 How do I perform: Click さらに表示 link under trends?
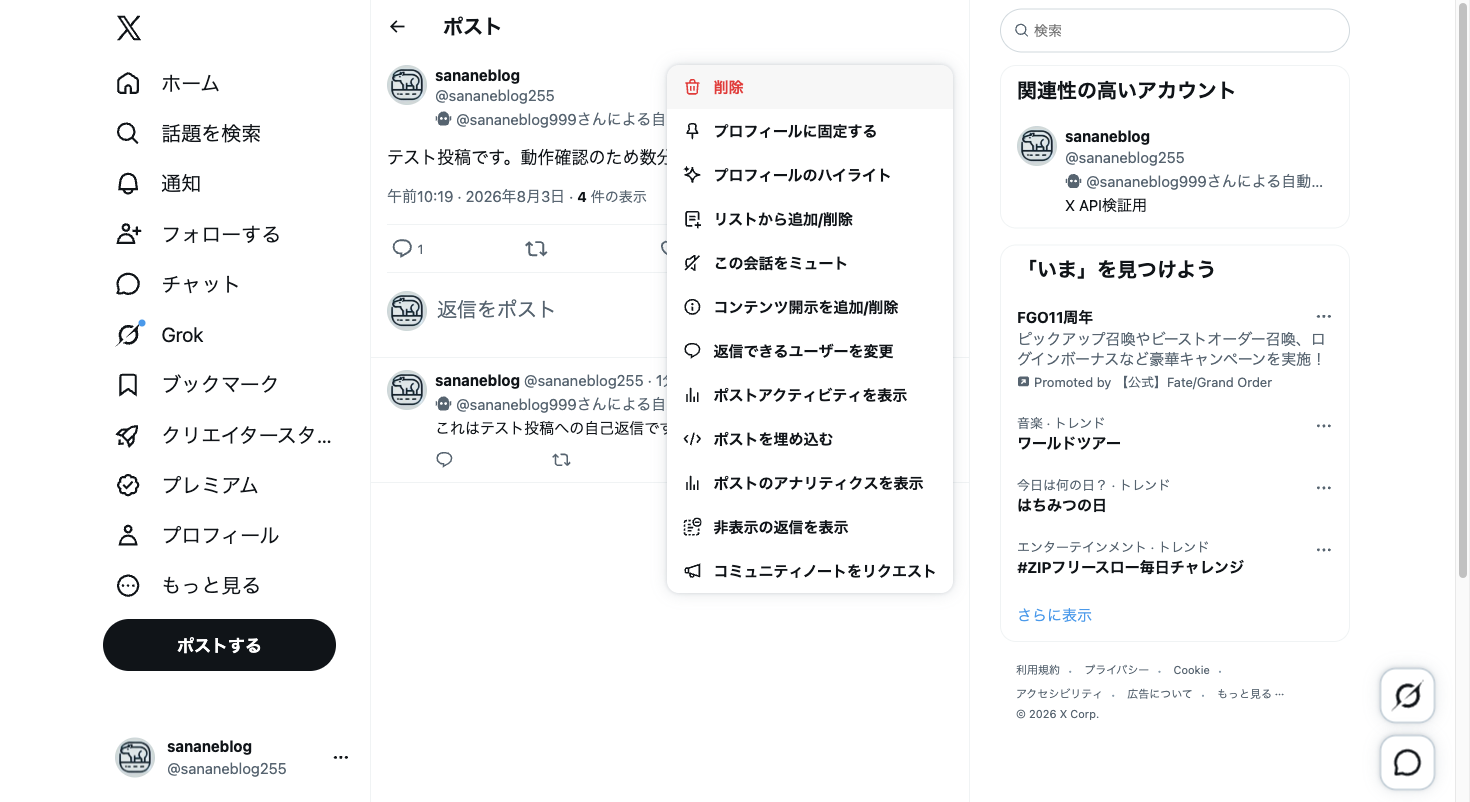(x=1054, y=615)
